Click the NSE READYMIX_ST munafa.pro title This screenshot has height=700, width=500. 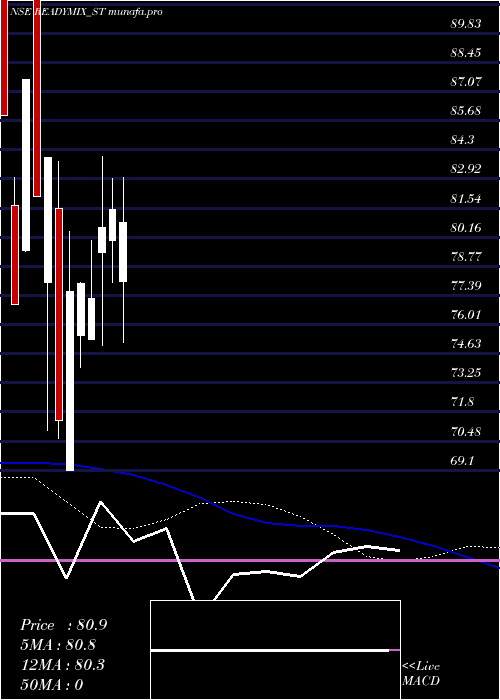86,12
